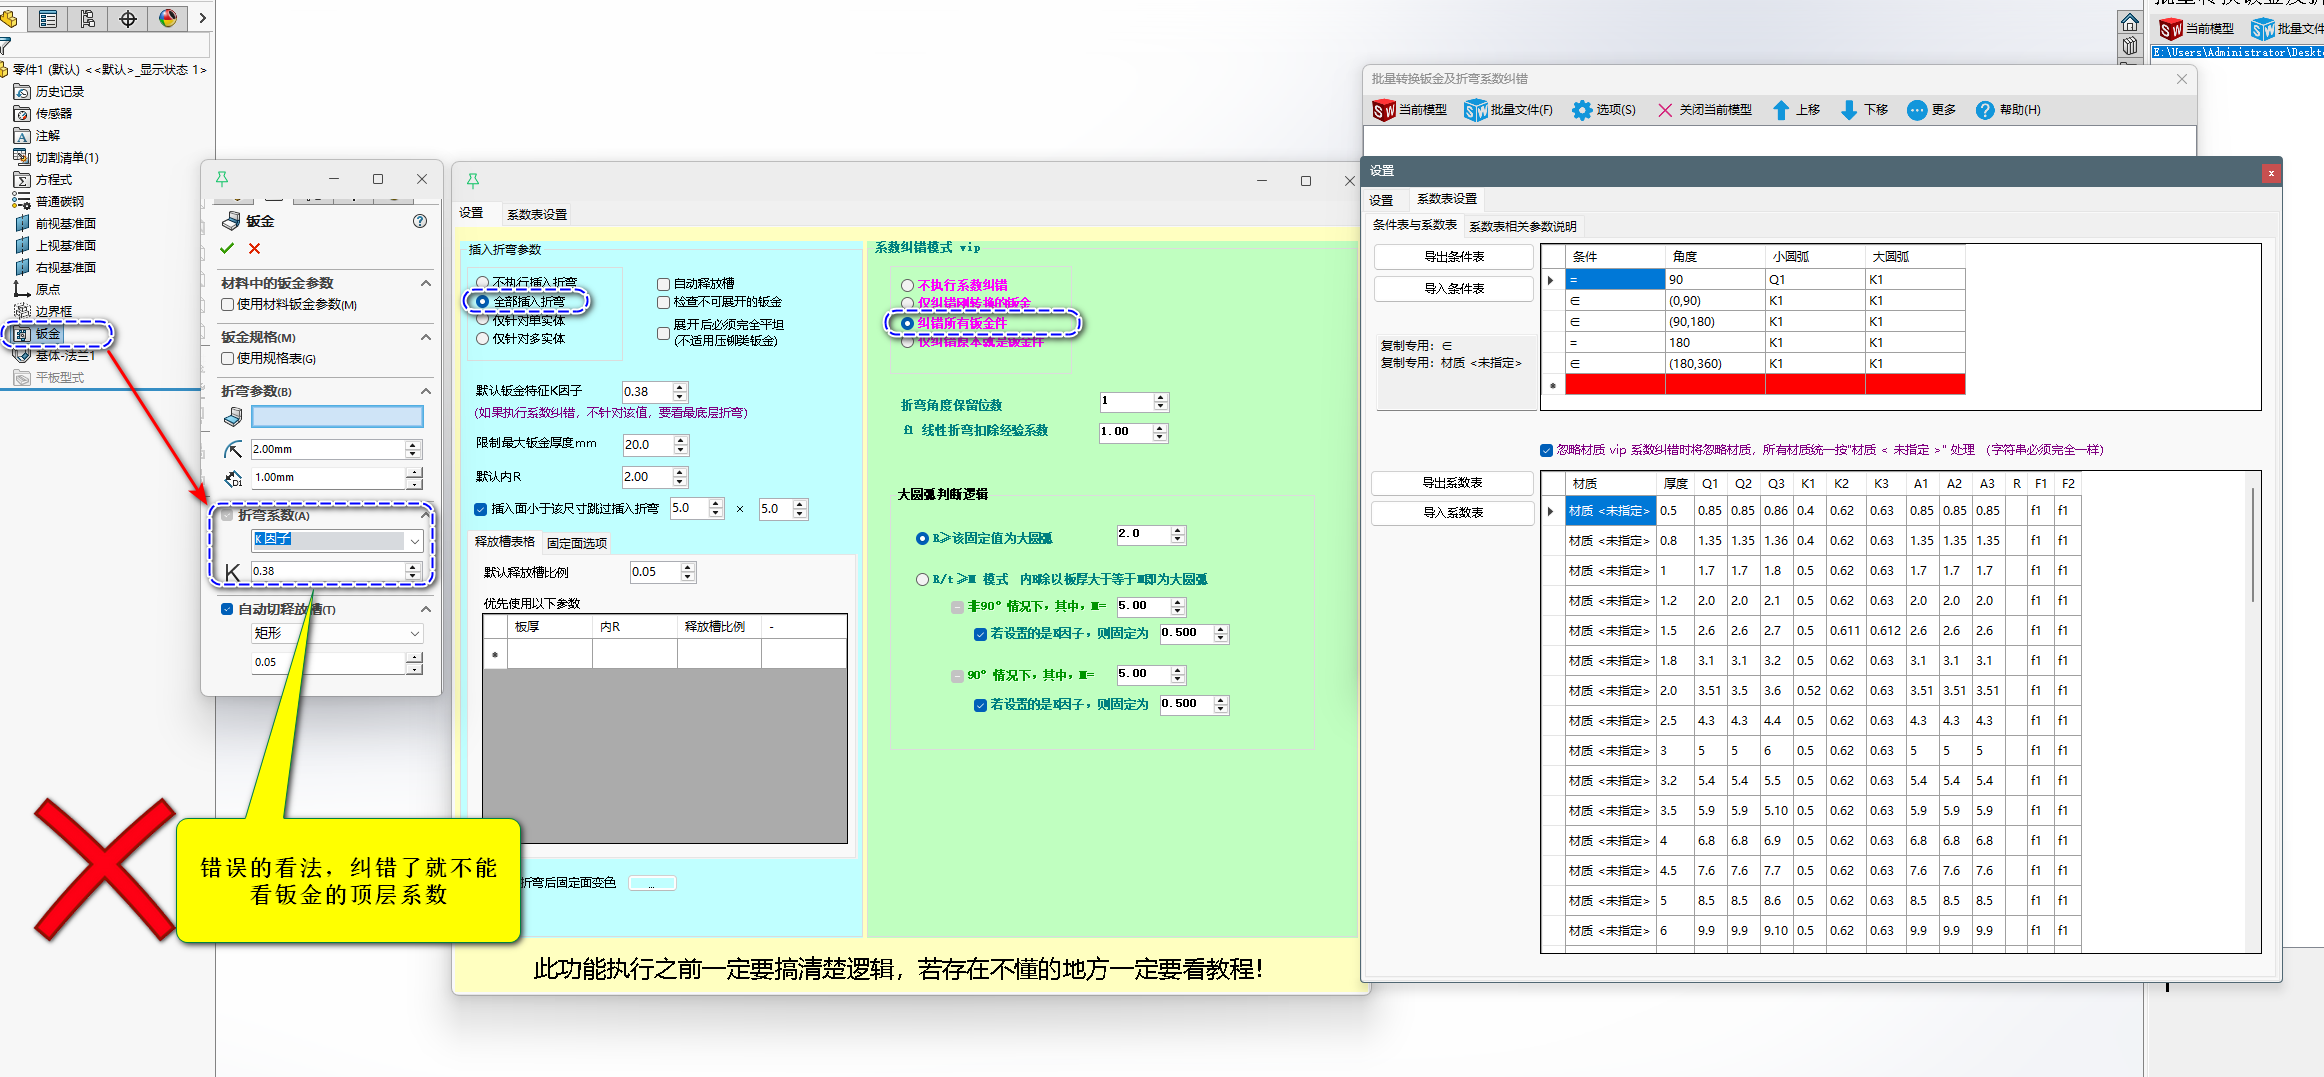This screenshot has width=2324, height=1077.
Task: Click the 关闭当前模型 X icon
Action: tap(1665, 110)
